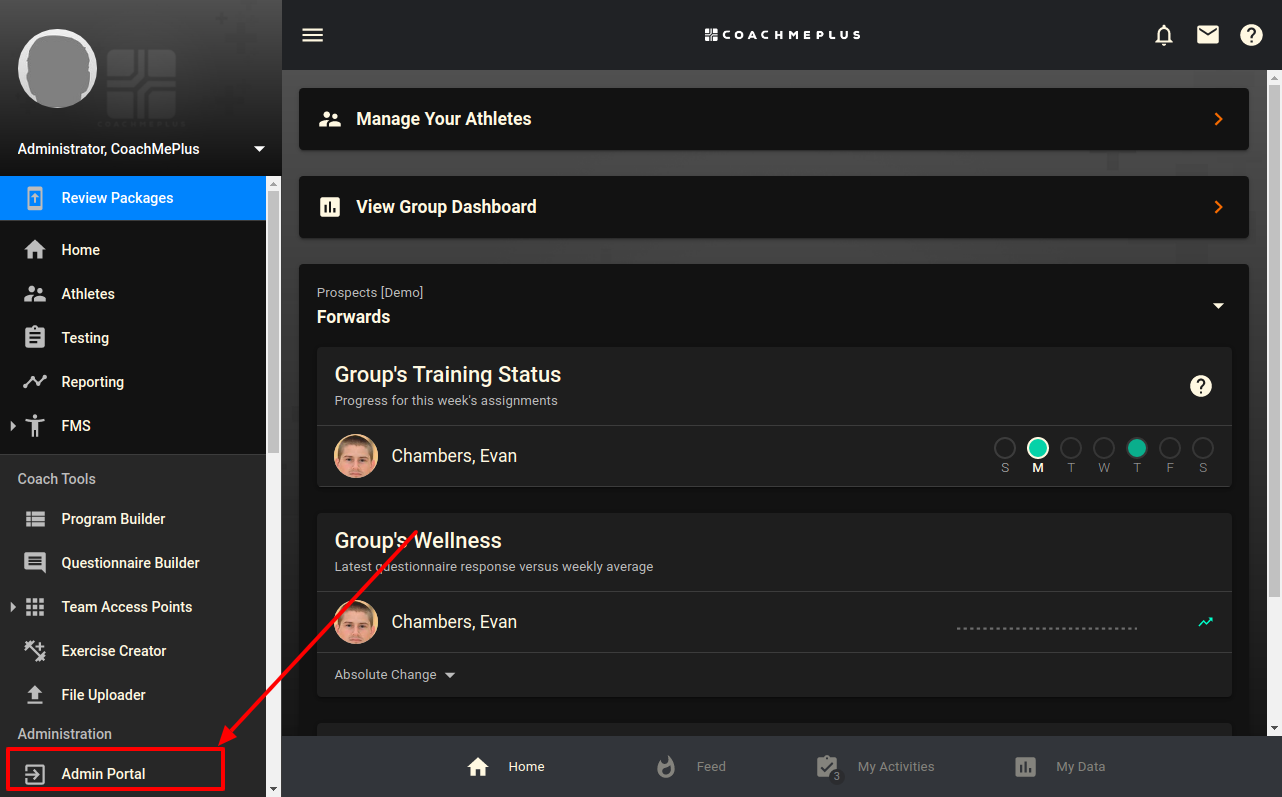Open Review Packages in sidebar
Screen dimensions: 1282x797
point(133,198)
